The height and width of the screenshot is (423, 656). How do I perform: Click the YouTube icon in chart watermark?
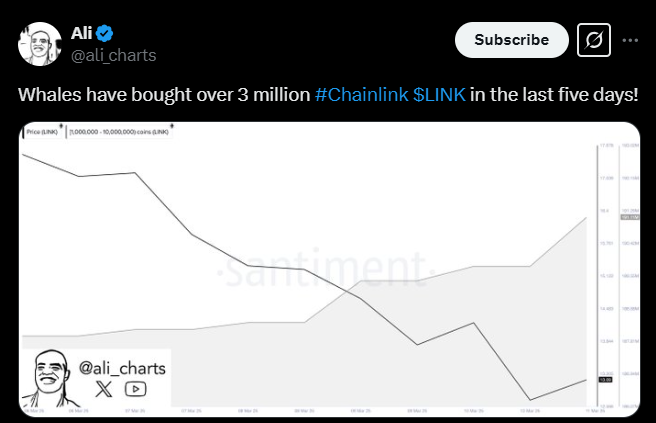pyautogui.click(x=135, y=389)
